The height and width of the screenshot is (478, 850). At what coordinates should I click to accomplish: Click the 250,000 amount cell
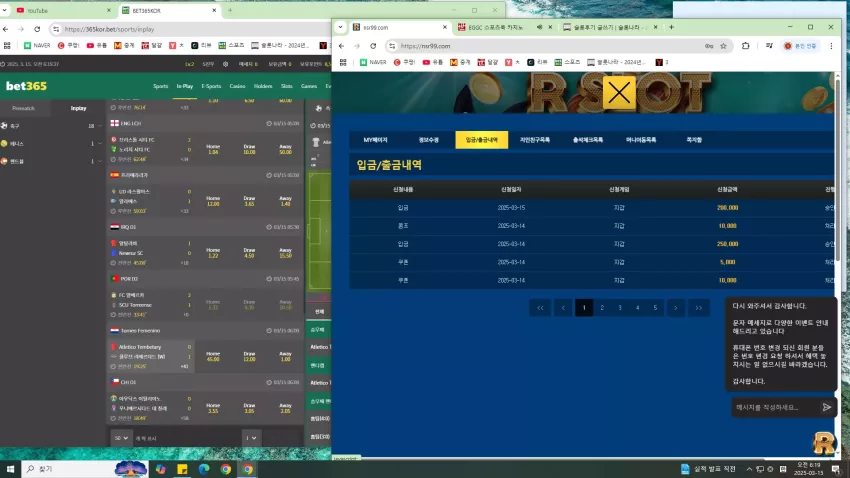pos(727,244)
